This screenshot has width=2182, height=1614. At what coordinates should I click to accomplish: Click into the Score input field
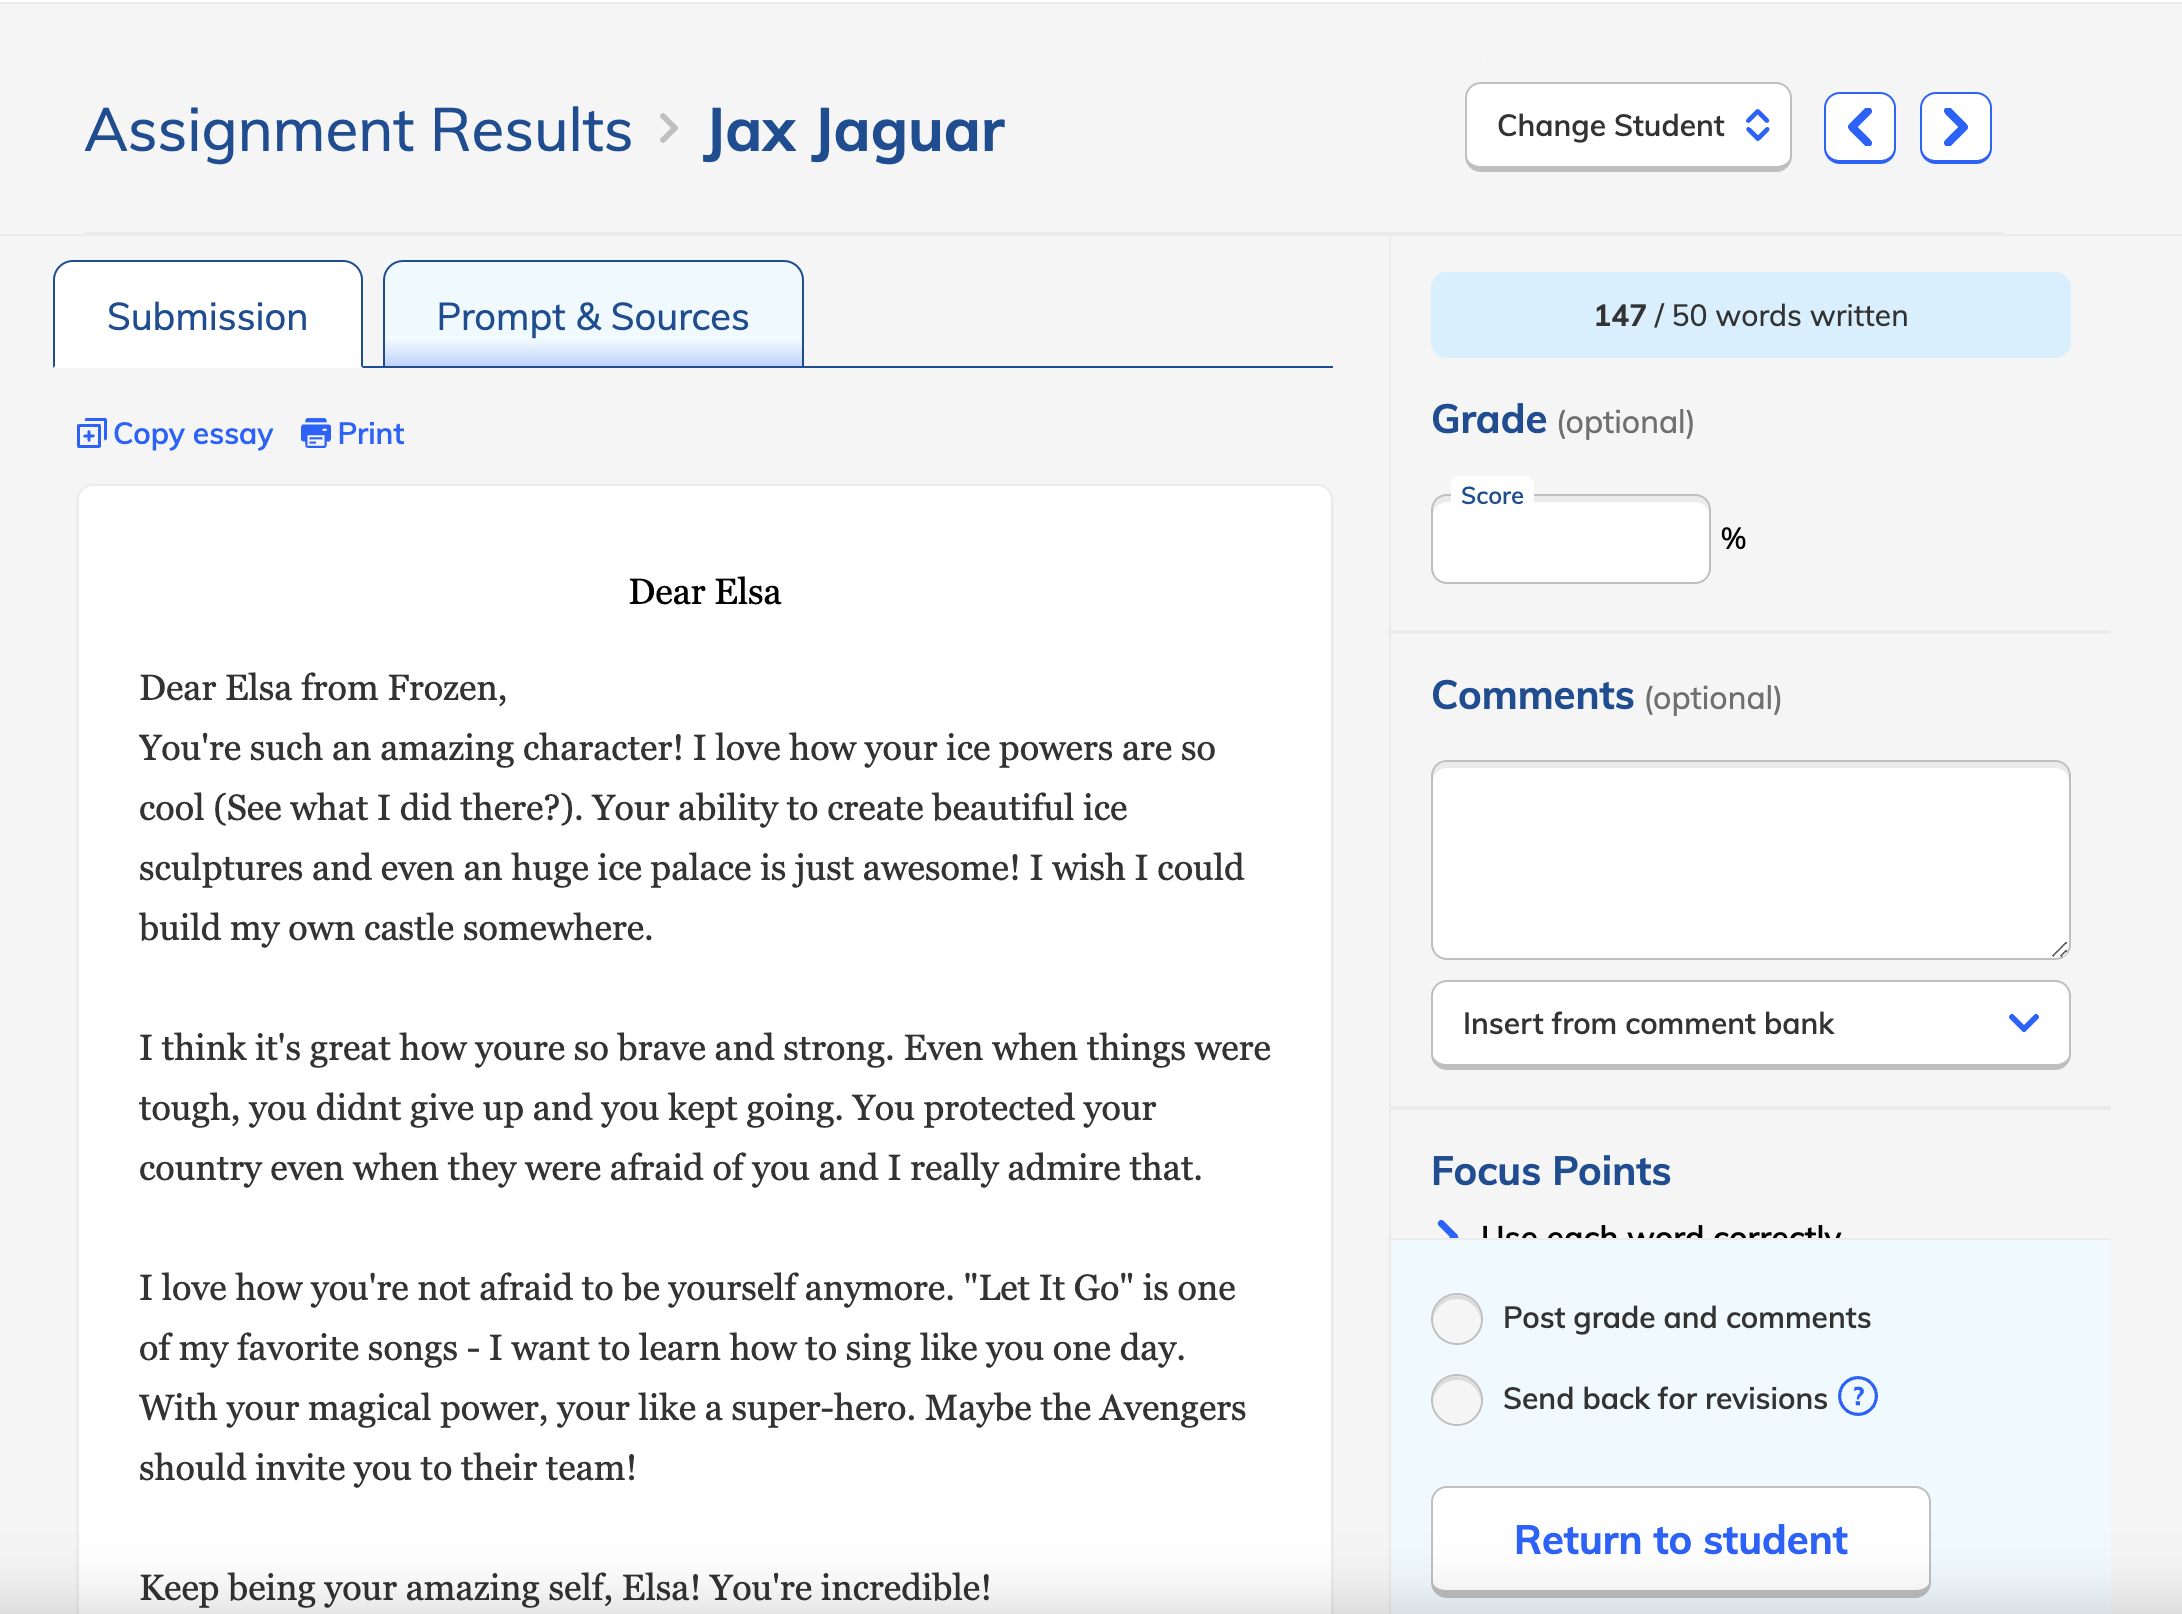pyautogui.click(x=1570, y=540)
